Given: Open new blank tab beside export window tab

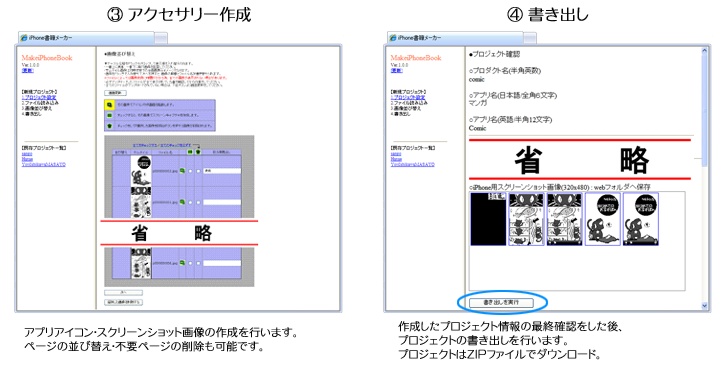Looking at the screenshot, I should click(530, 38).
